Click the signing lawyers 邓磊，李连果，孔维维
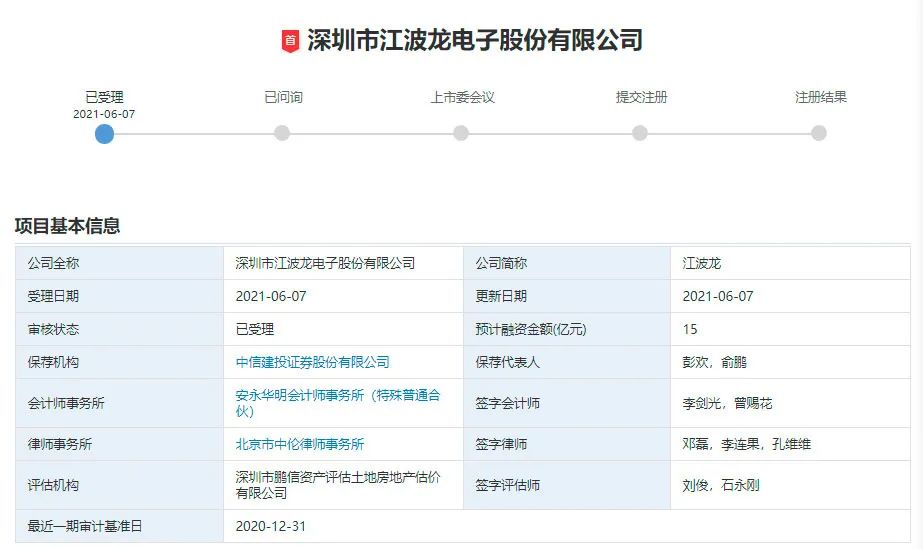The width and height of the screenshot is (923, 549). 747,444
